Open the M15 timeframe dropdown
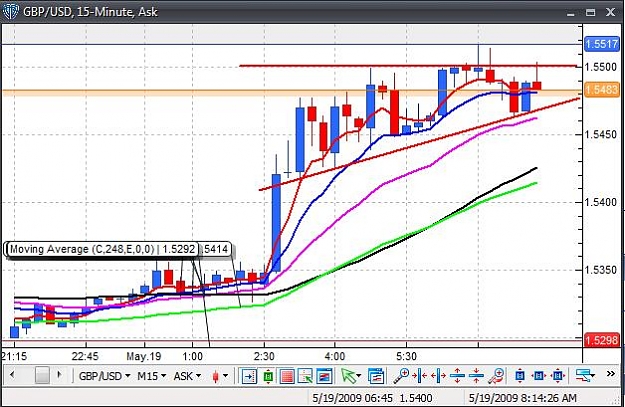The height and width of the screenshot is (407, 625). [151, 376]
